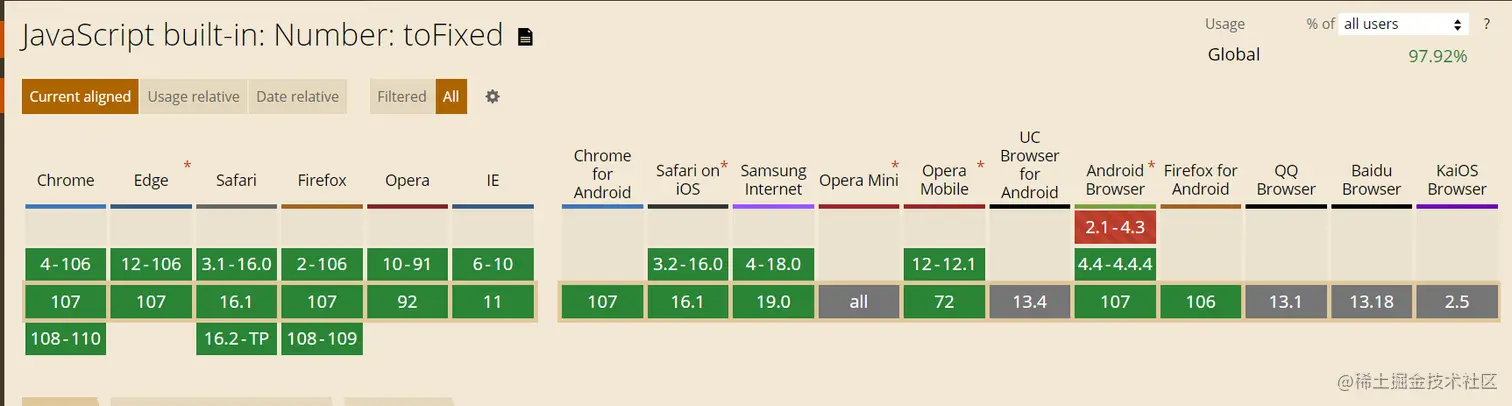Click the red asterisk note beside Edge
Viewport: 1512px width, 406px height.
187,165
